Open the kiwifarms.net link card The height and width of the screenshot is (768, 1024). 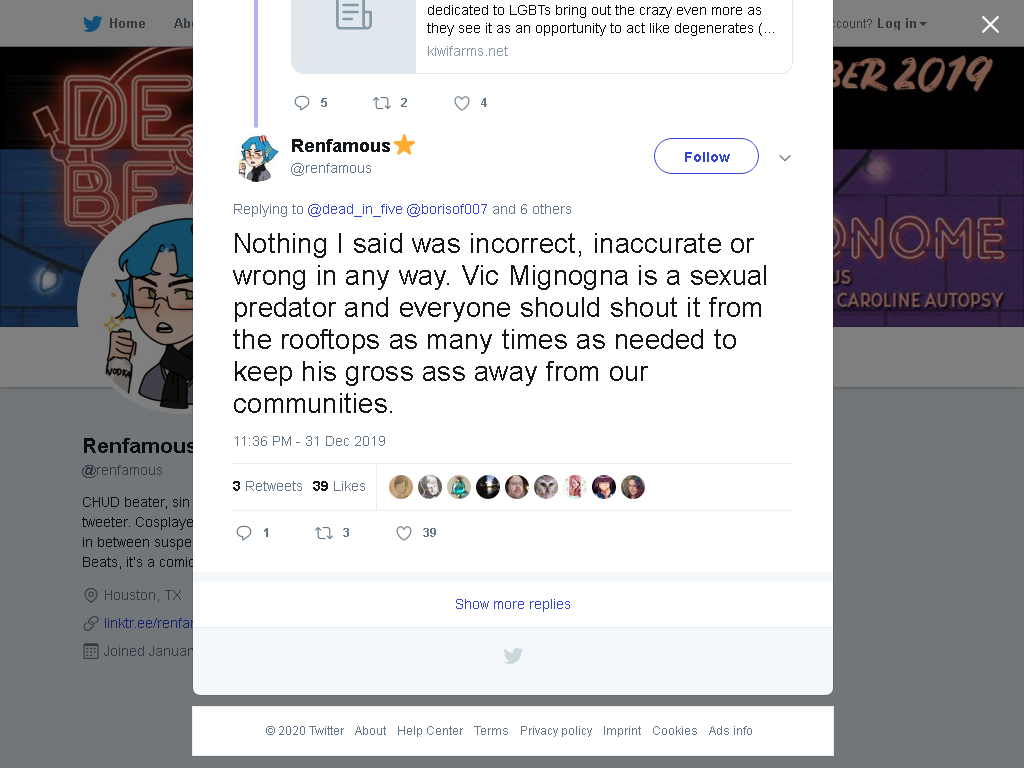tap(541, 37)
